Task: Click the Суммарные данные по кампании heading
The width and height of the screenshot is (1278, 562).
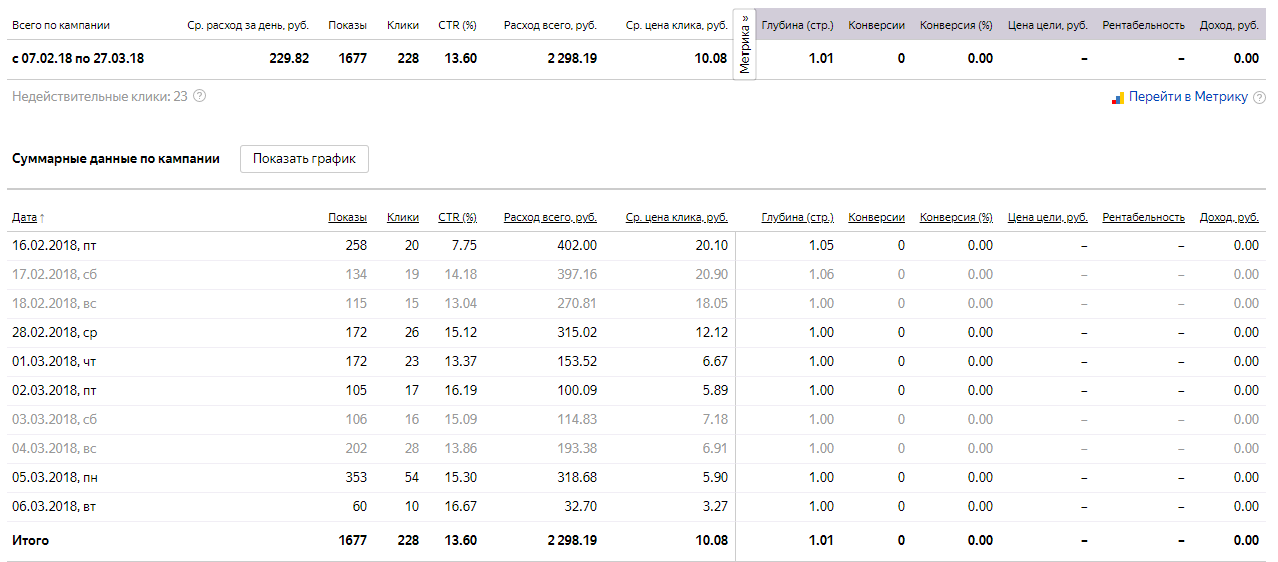Action: [x=116, y=158]
